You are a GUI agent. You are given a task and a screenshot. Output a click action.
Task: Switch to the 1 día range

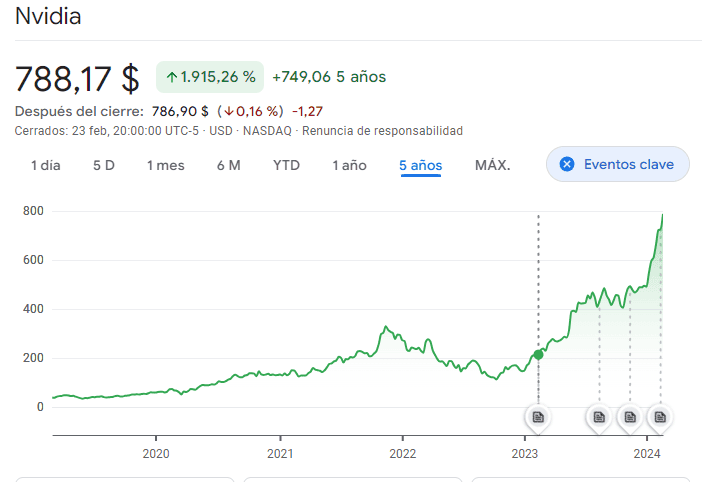pyautogui.click(x=45, y=165)
